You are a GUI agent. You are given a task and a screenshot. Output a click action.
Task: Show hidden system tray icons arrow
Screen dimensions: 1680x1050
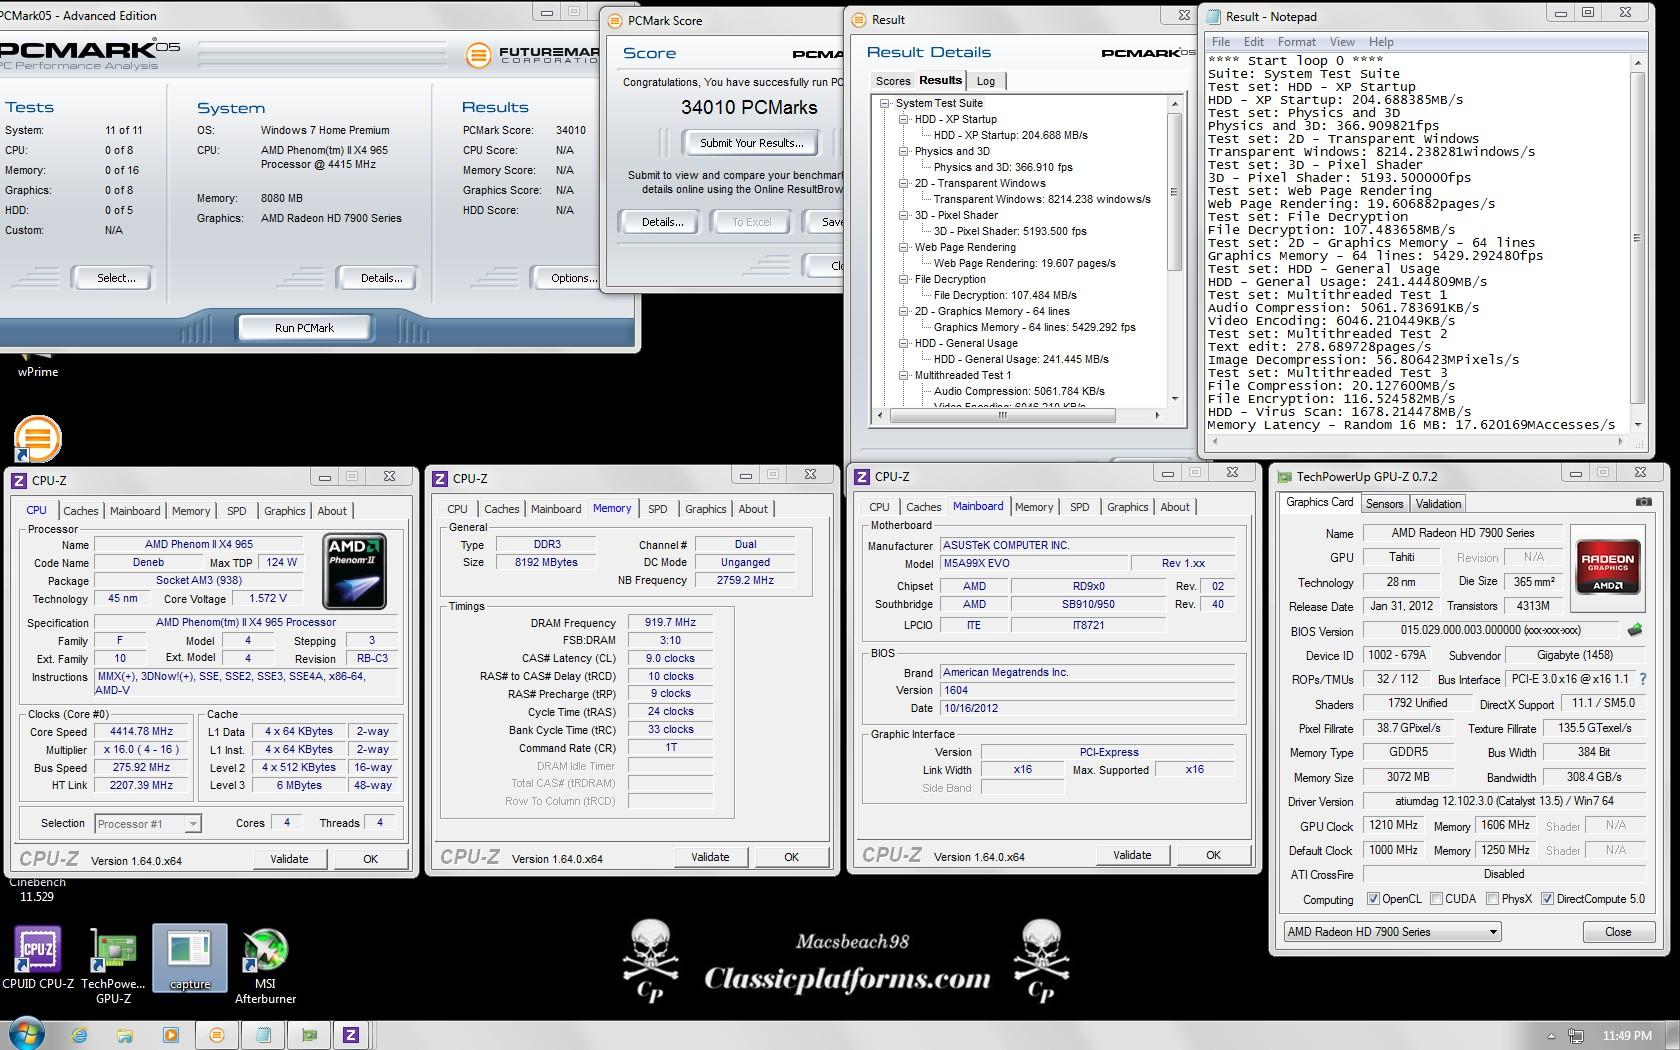click(1551, 1036)
